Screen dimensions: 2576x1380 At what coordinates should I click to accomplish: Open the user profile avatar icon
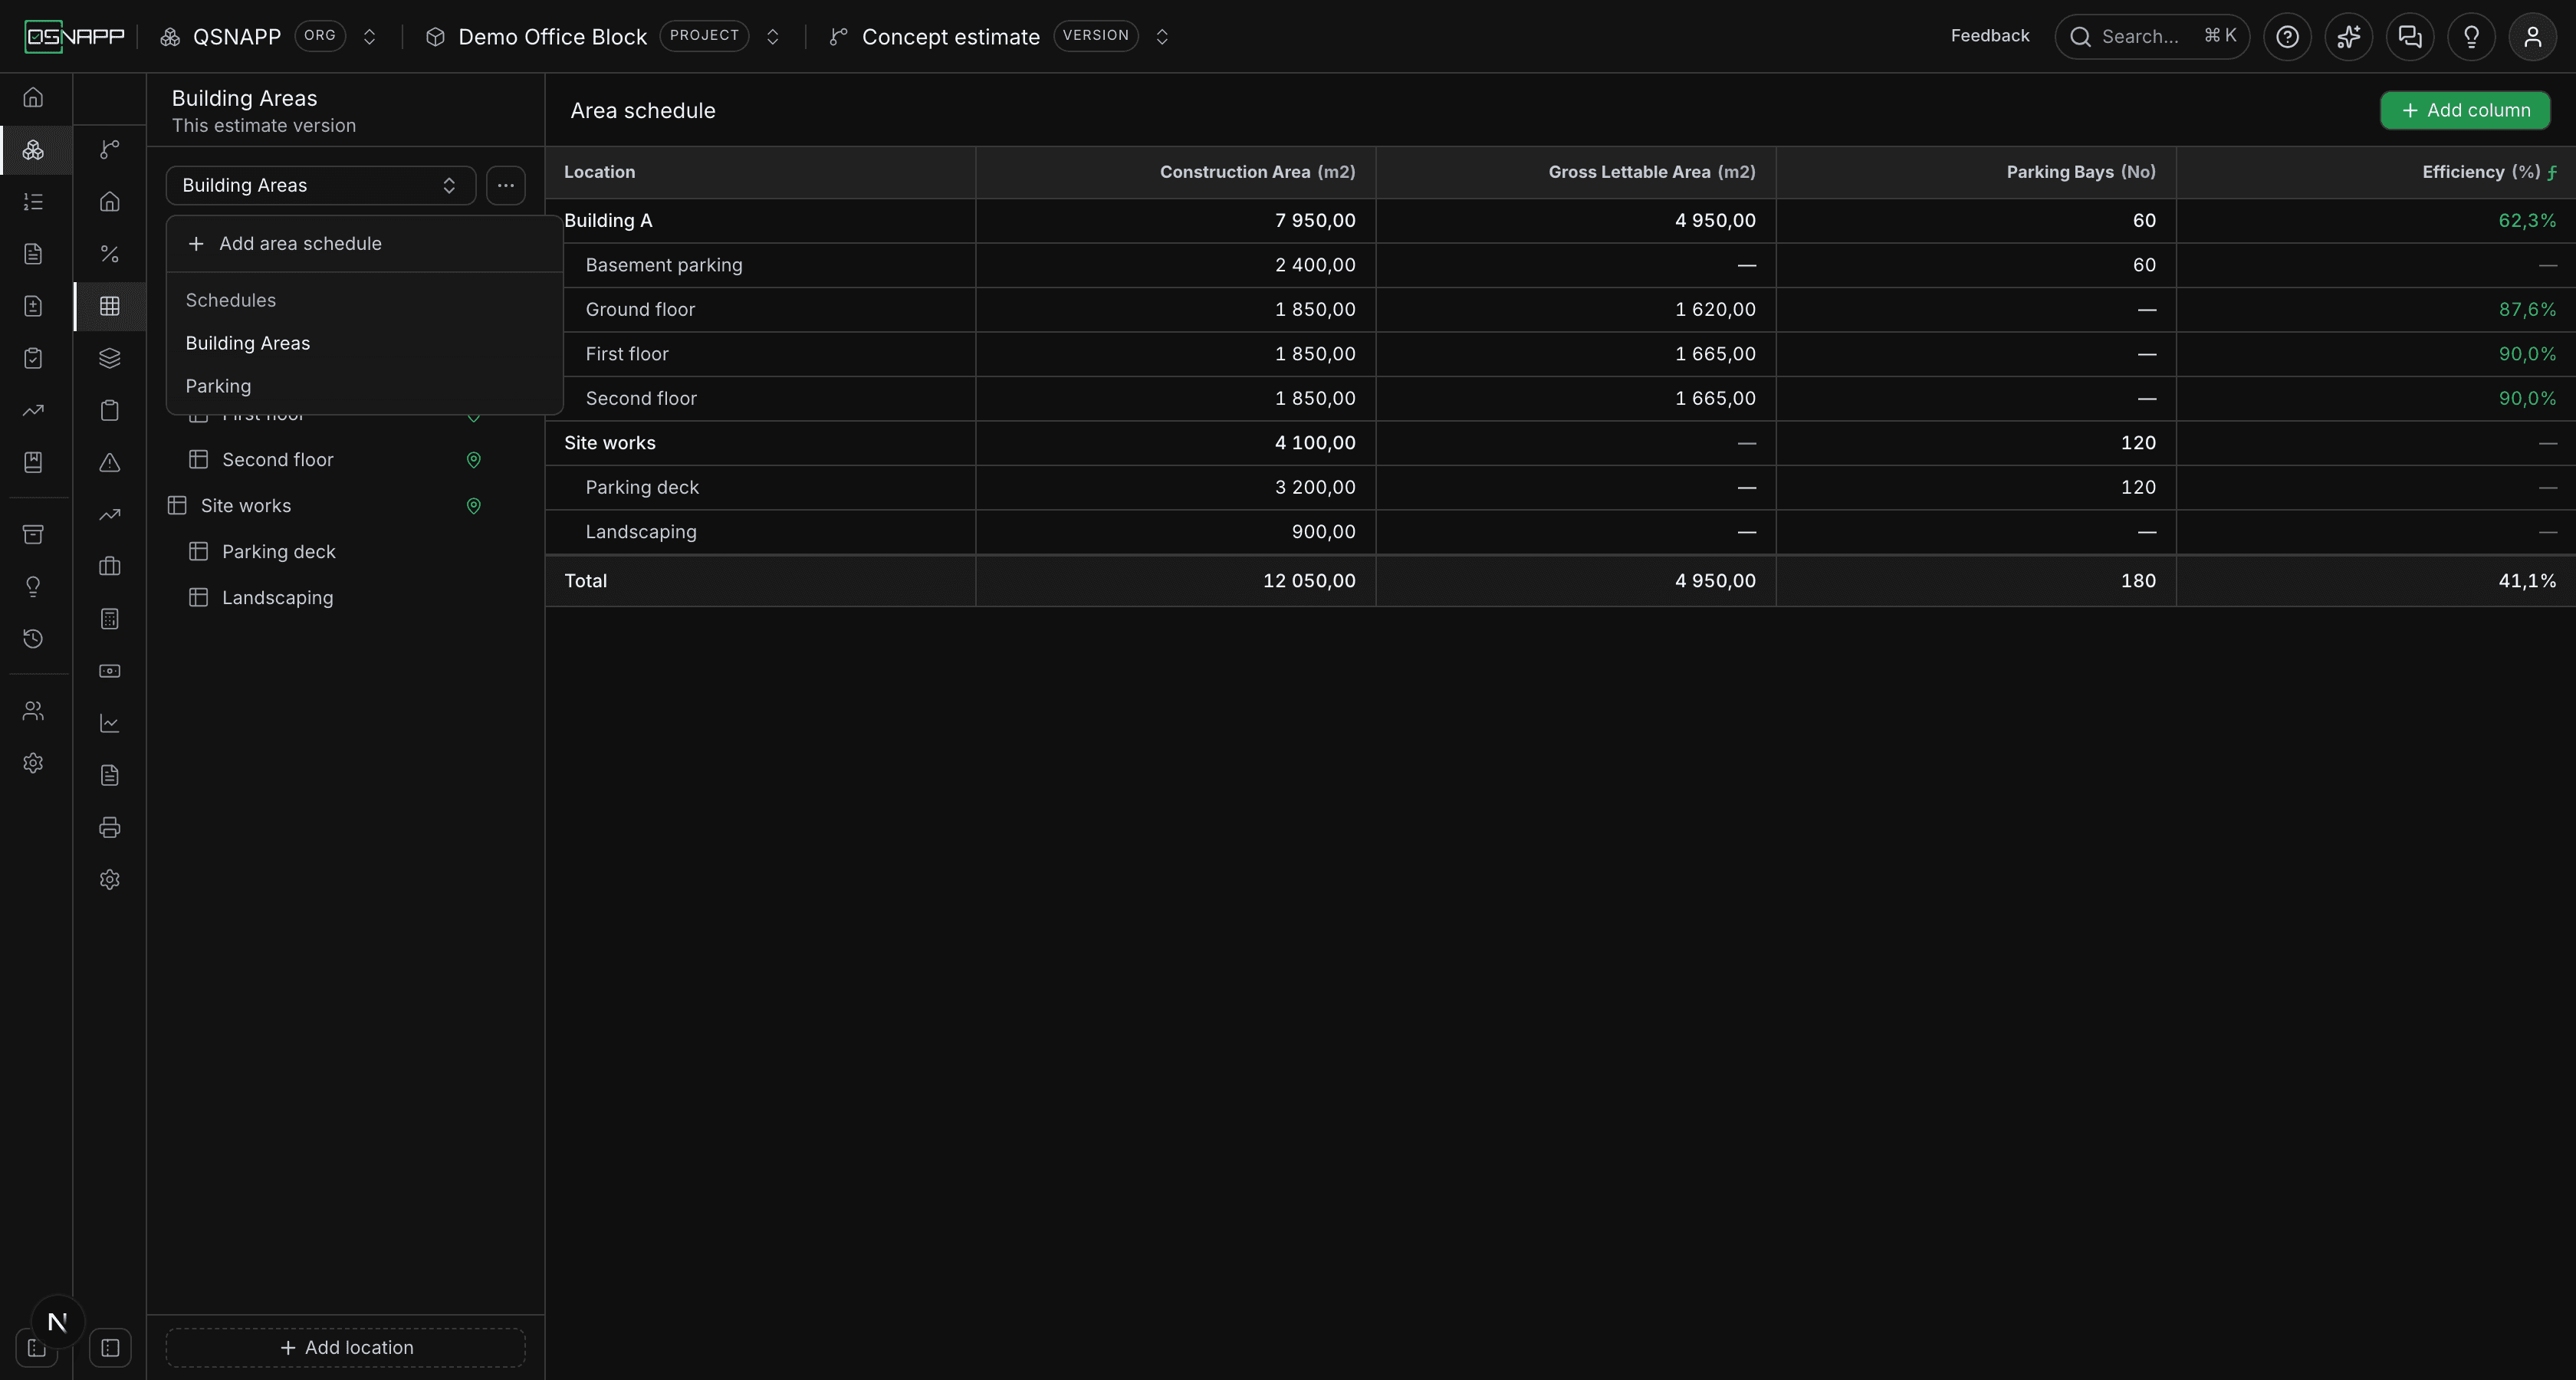2532,37
